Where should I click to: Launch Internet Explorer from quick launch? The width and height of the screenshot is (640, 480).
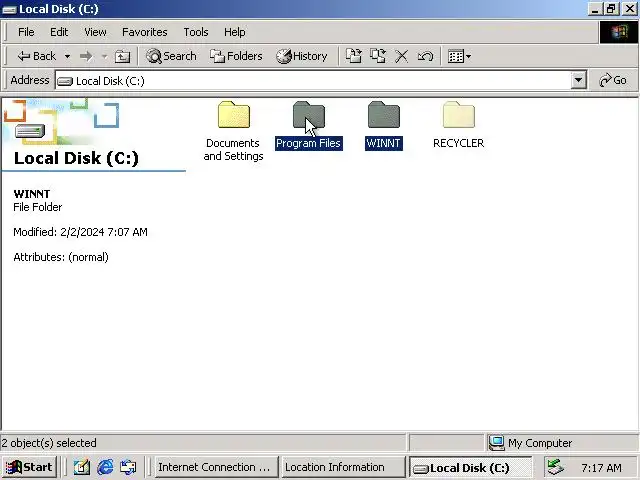pyautogui.click(x=105, y=467)
